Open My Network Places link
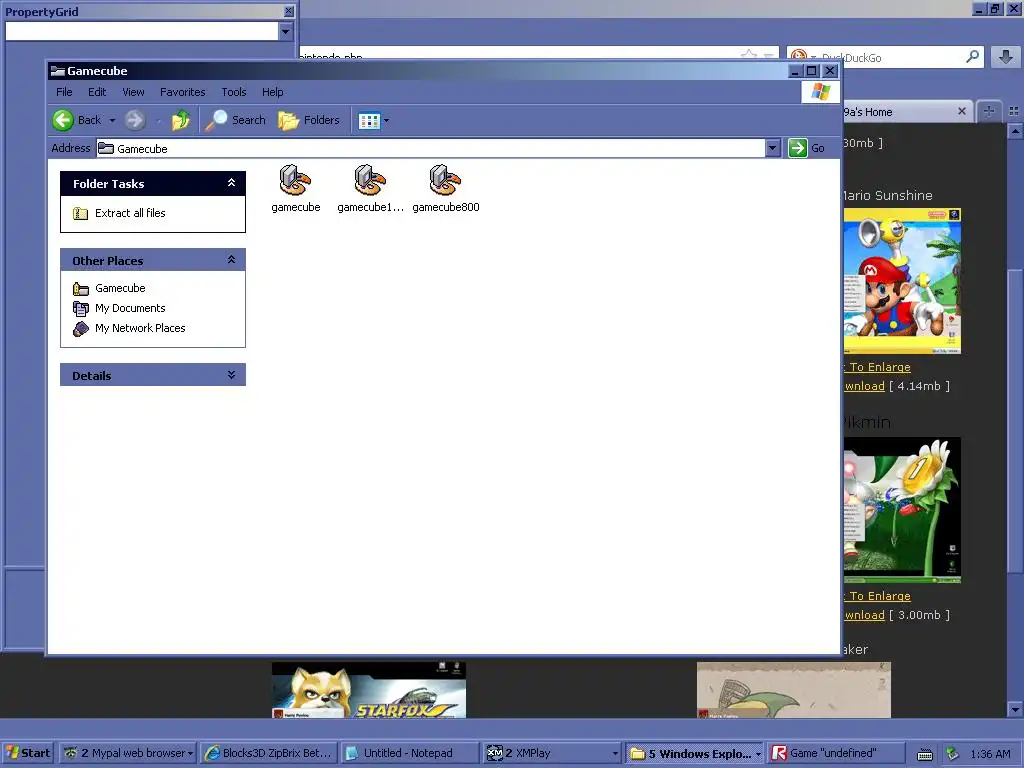 pyautogui.click(x=140, y=328)
